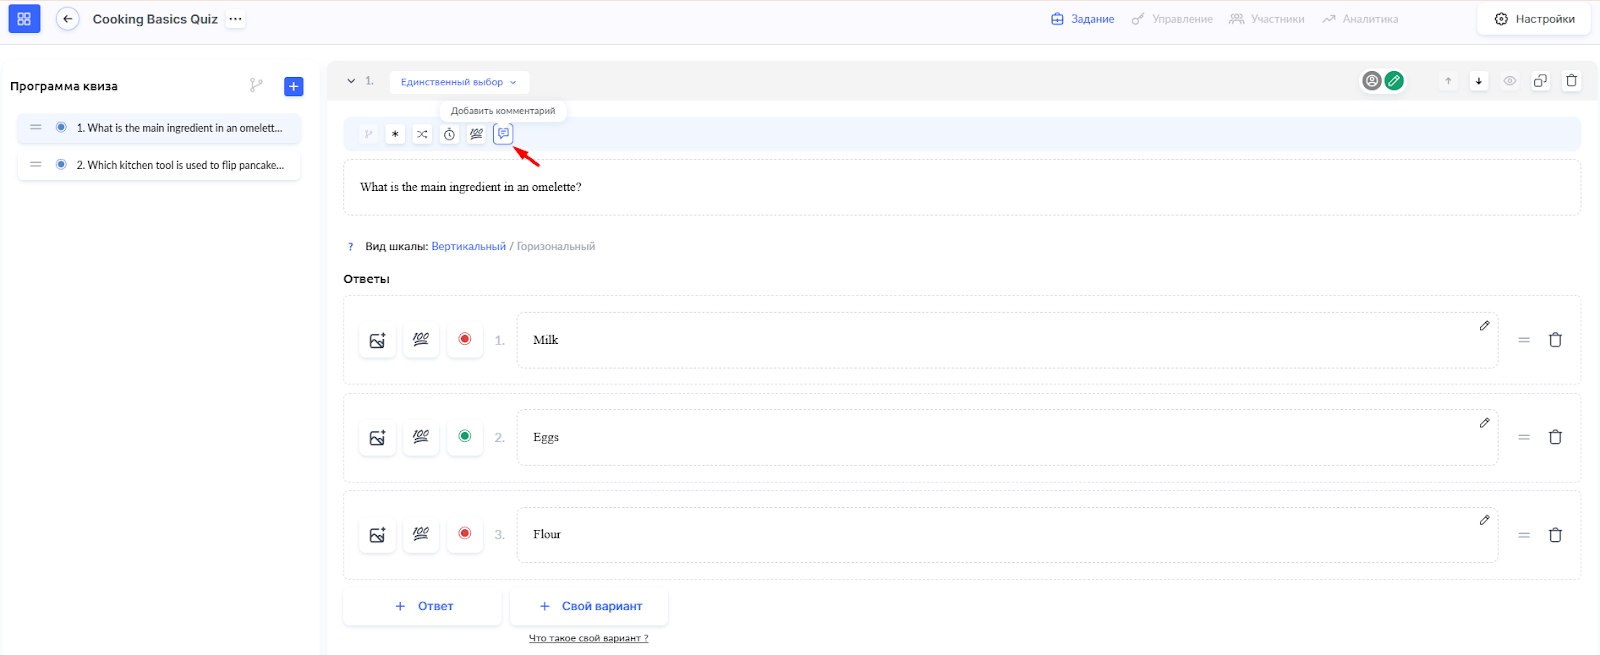Click drag handle of the Eggs answer
1600x655 pixels.
coord(1524,437)
